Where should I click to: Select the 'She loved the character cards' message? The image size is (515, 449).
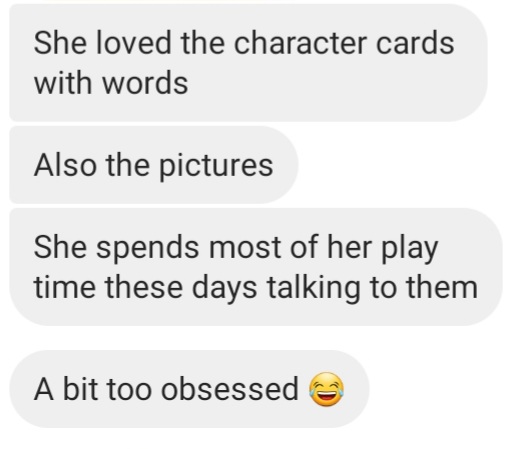(x=248, y=63)
